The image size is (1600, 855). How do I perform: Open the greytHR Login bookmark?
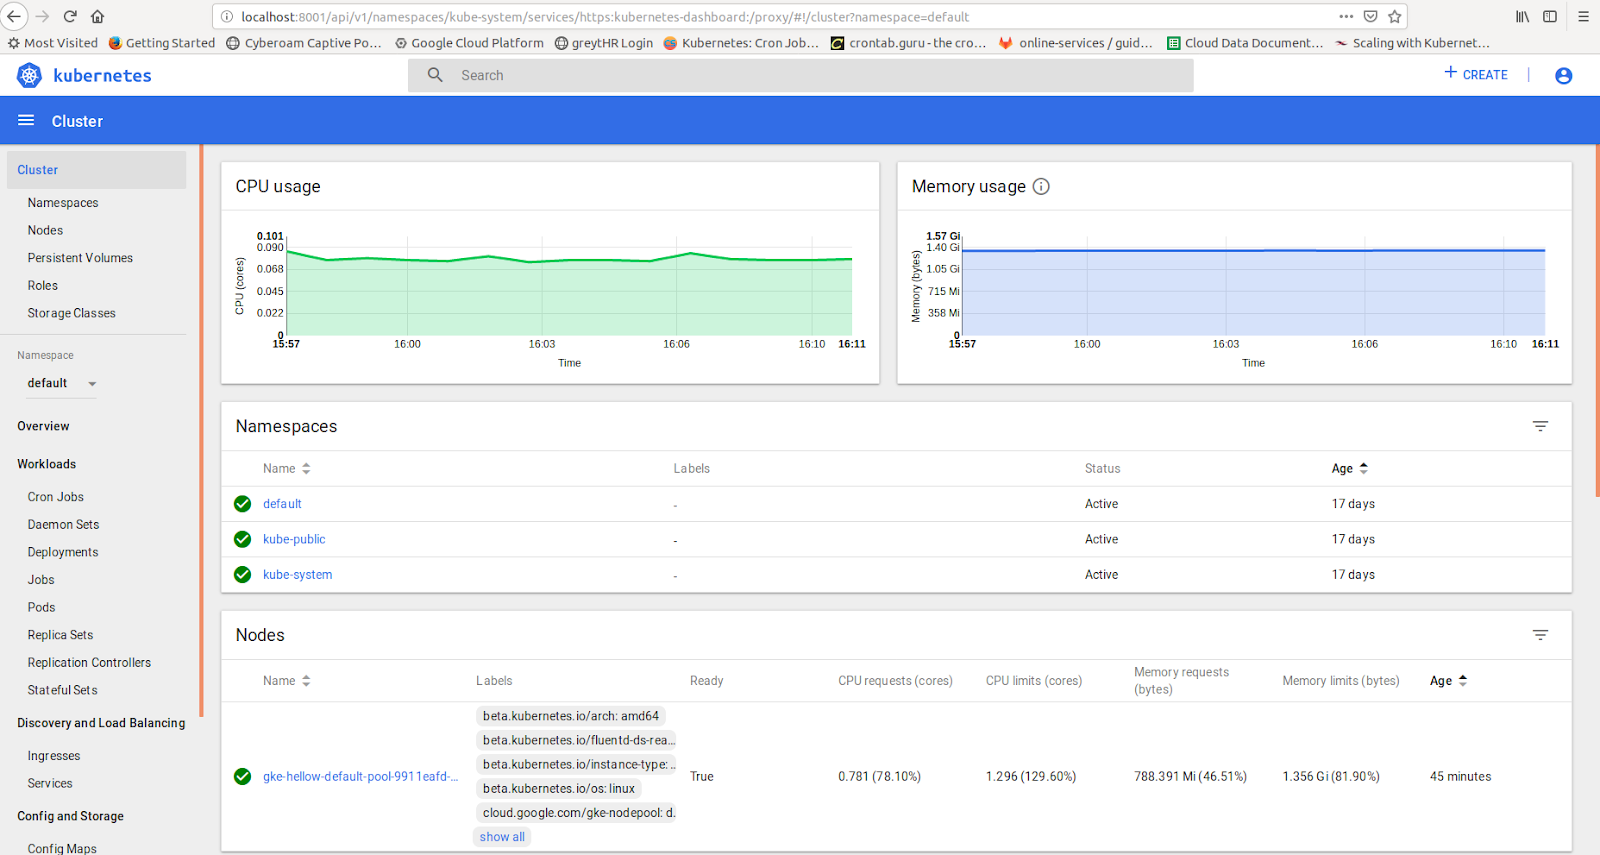pyautogui.click(x=604, y=43)
